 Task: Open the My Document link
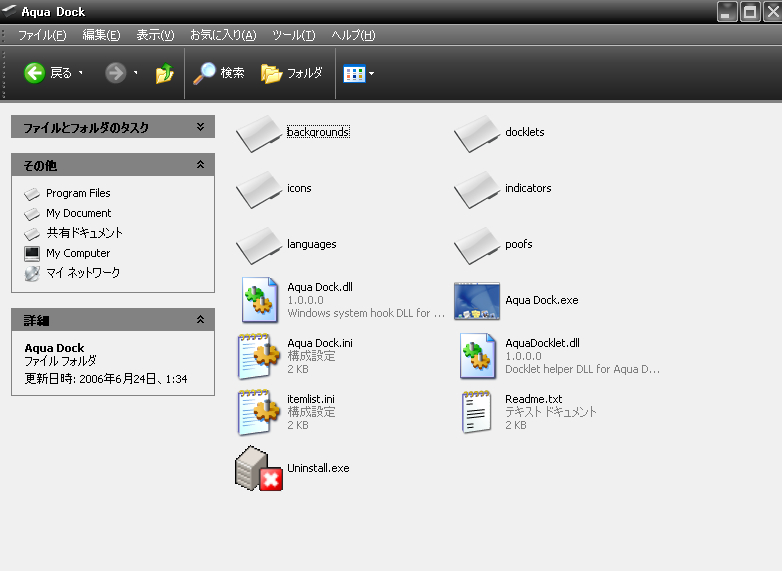pyautogui.click(x=79, y=213)
